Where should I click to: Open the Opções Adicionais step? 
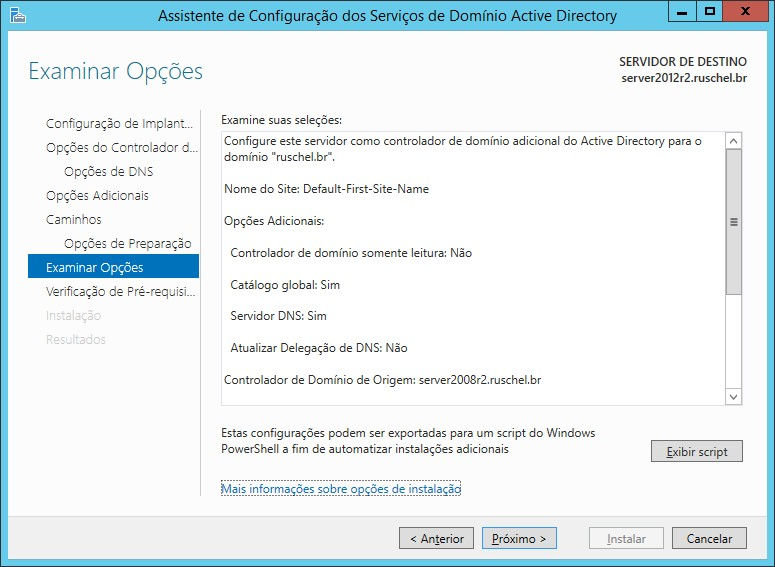97,196
